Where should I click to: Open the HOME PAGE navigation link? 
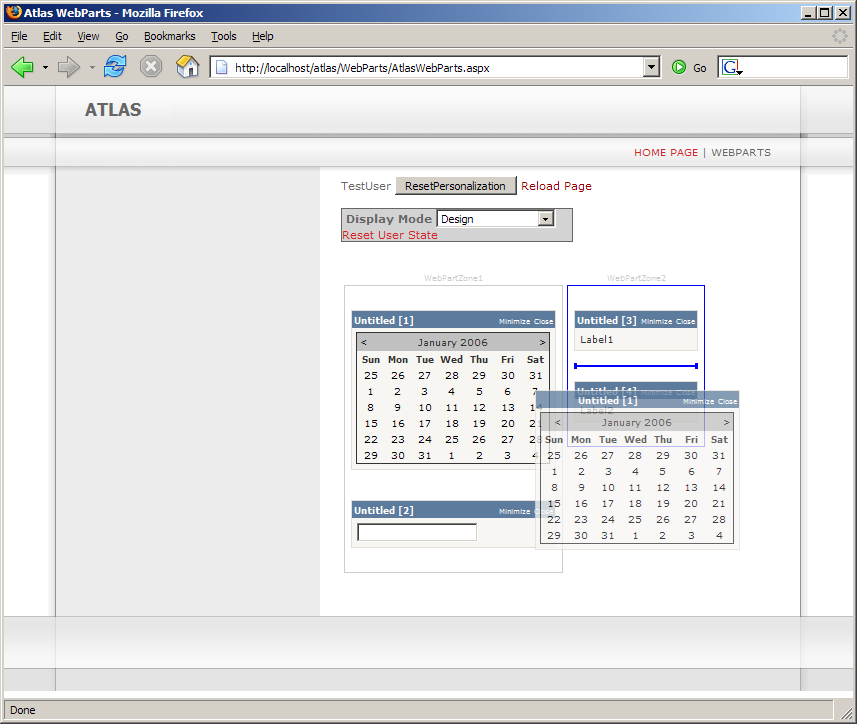pos(666,152)
